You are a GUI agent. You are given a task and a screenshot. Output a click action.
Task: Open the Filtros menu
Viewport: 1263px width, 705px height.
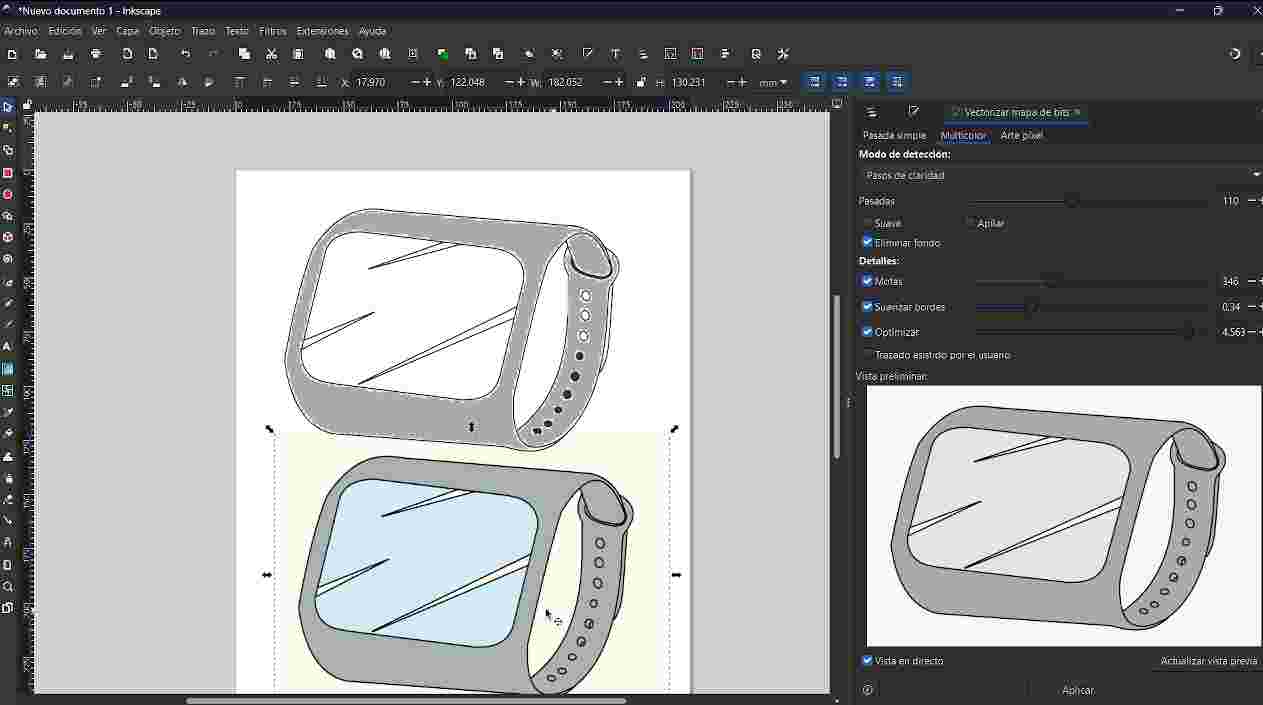pyautogui.click(x=272, y=31)
